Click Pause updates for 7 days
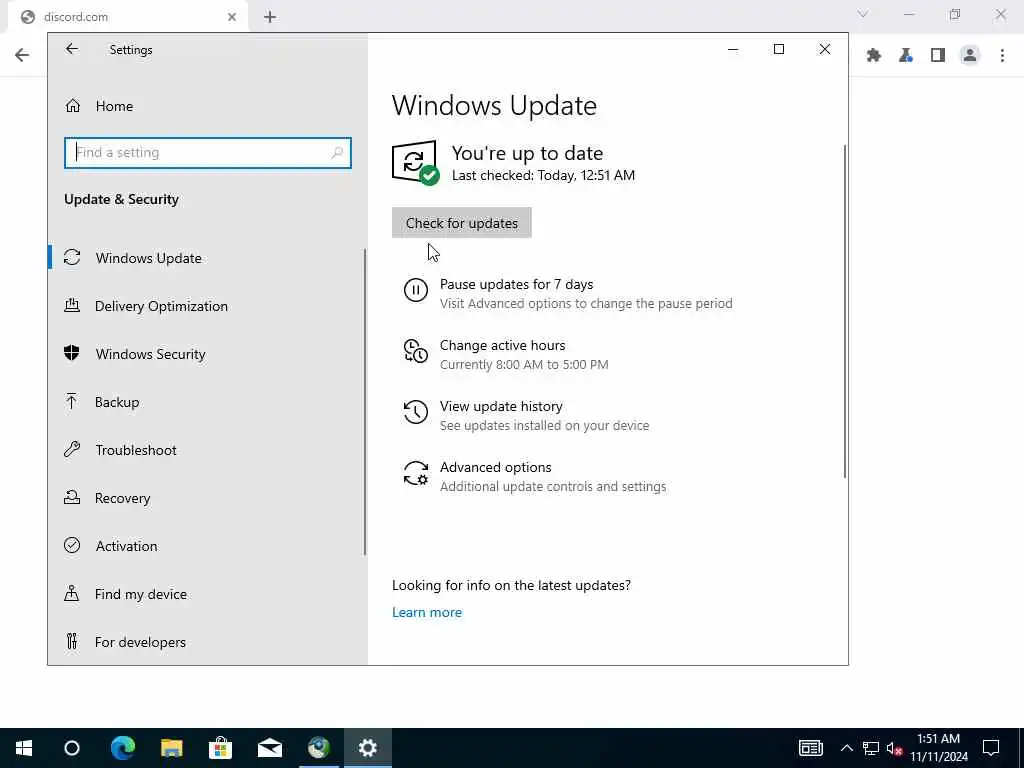 click(516, 285)
